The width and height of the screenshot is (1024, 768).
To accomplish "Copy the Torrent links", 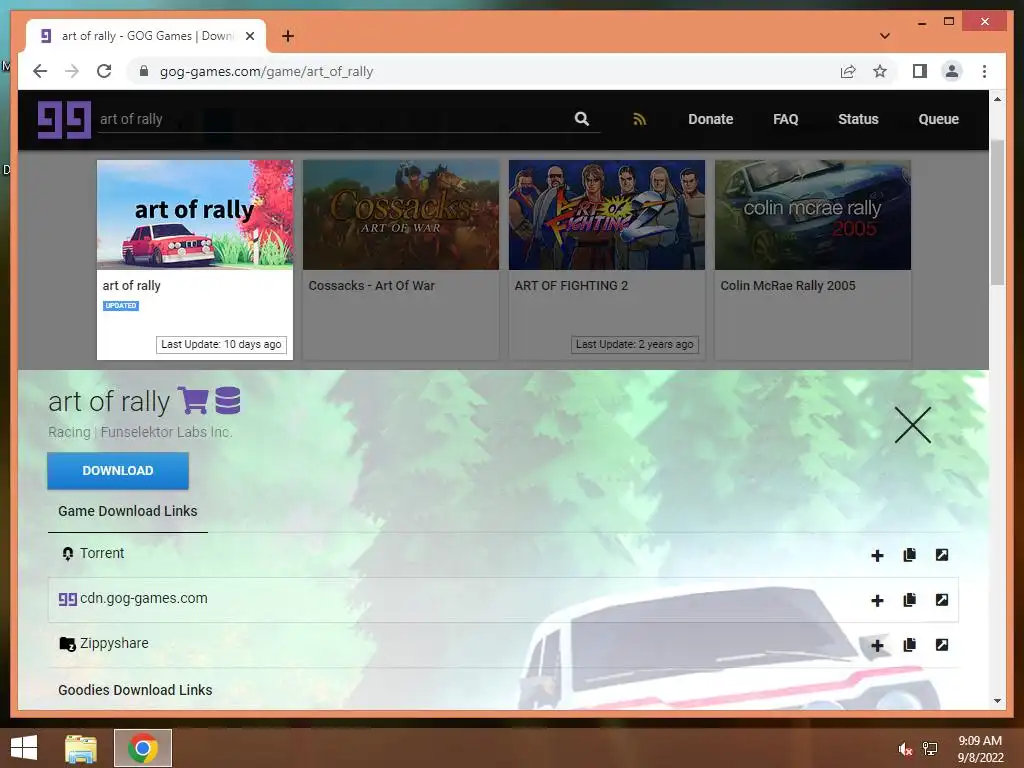I will [x=909, y=555].
